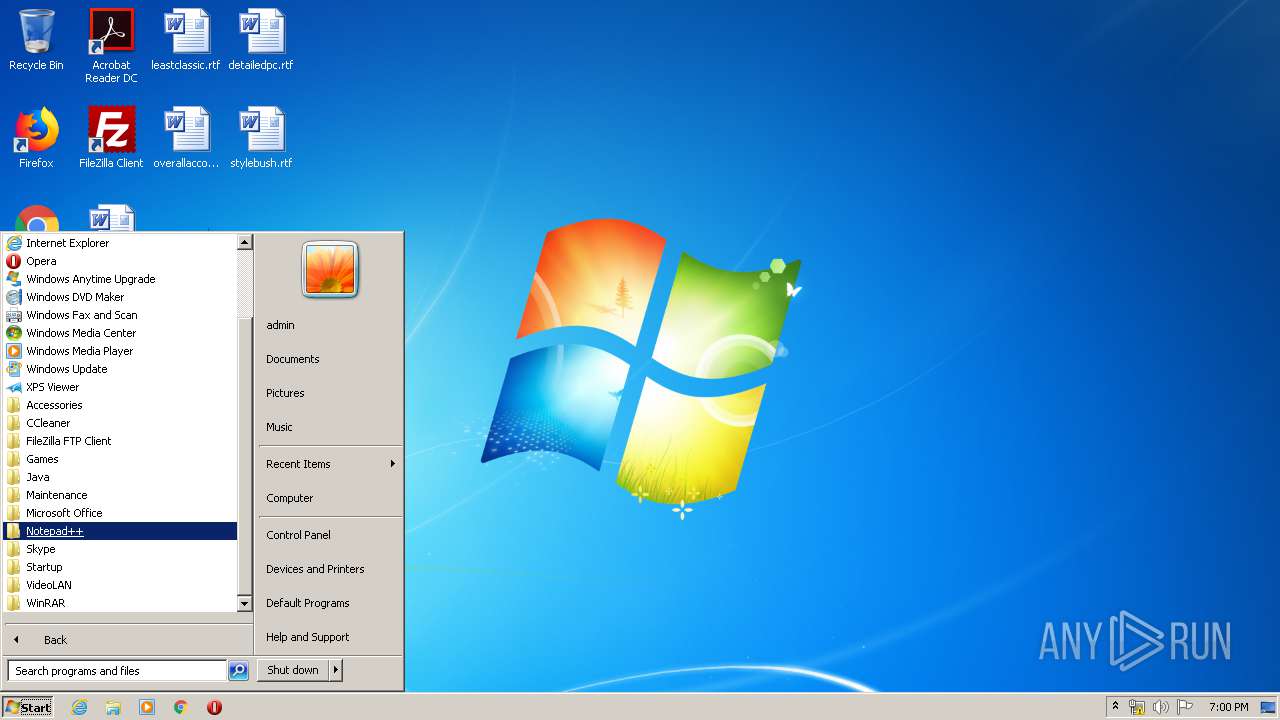The image size is (1280, 720).
Task: Launch Opera from the Start menu list
Action: pos(120,261)
